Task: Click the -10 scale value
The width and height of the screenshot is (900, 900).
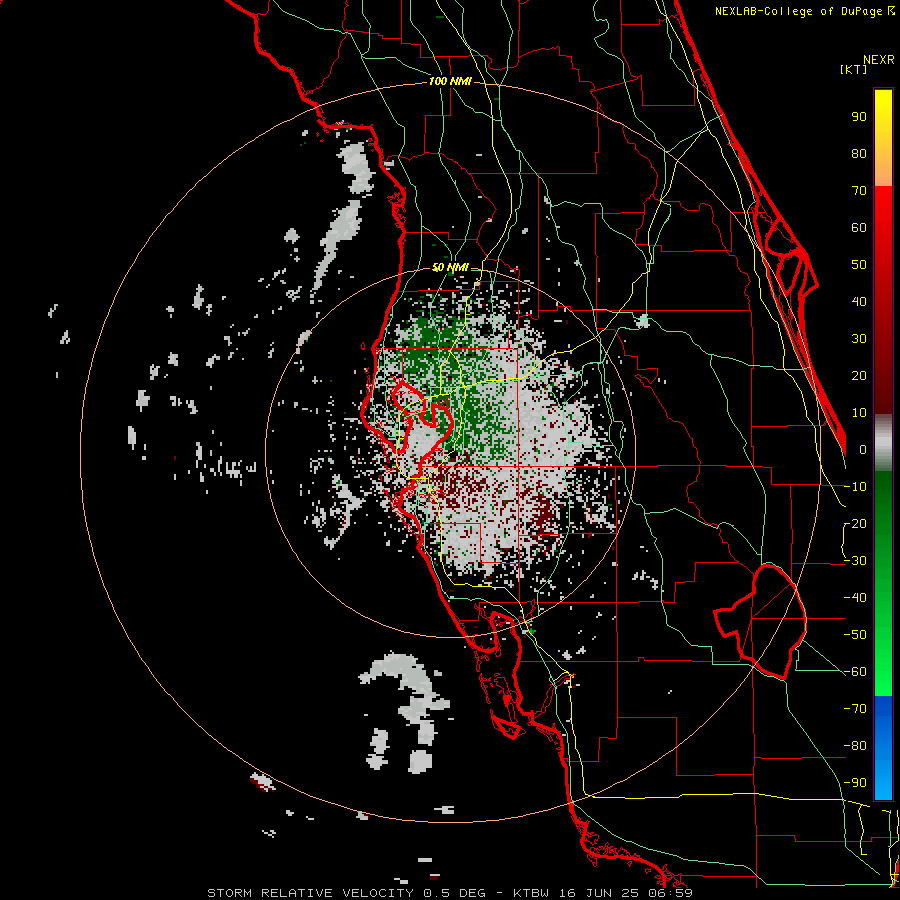Action: [x=855, y=487]
